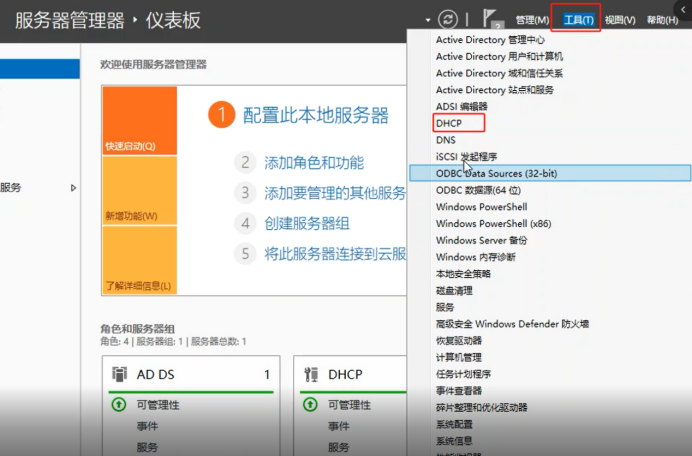
Task: Click the DHCP role tile icon
Action: coord(311,374)
